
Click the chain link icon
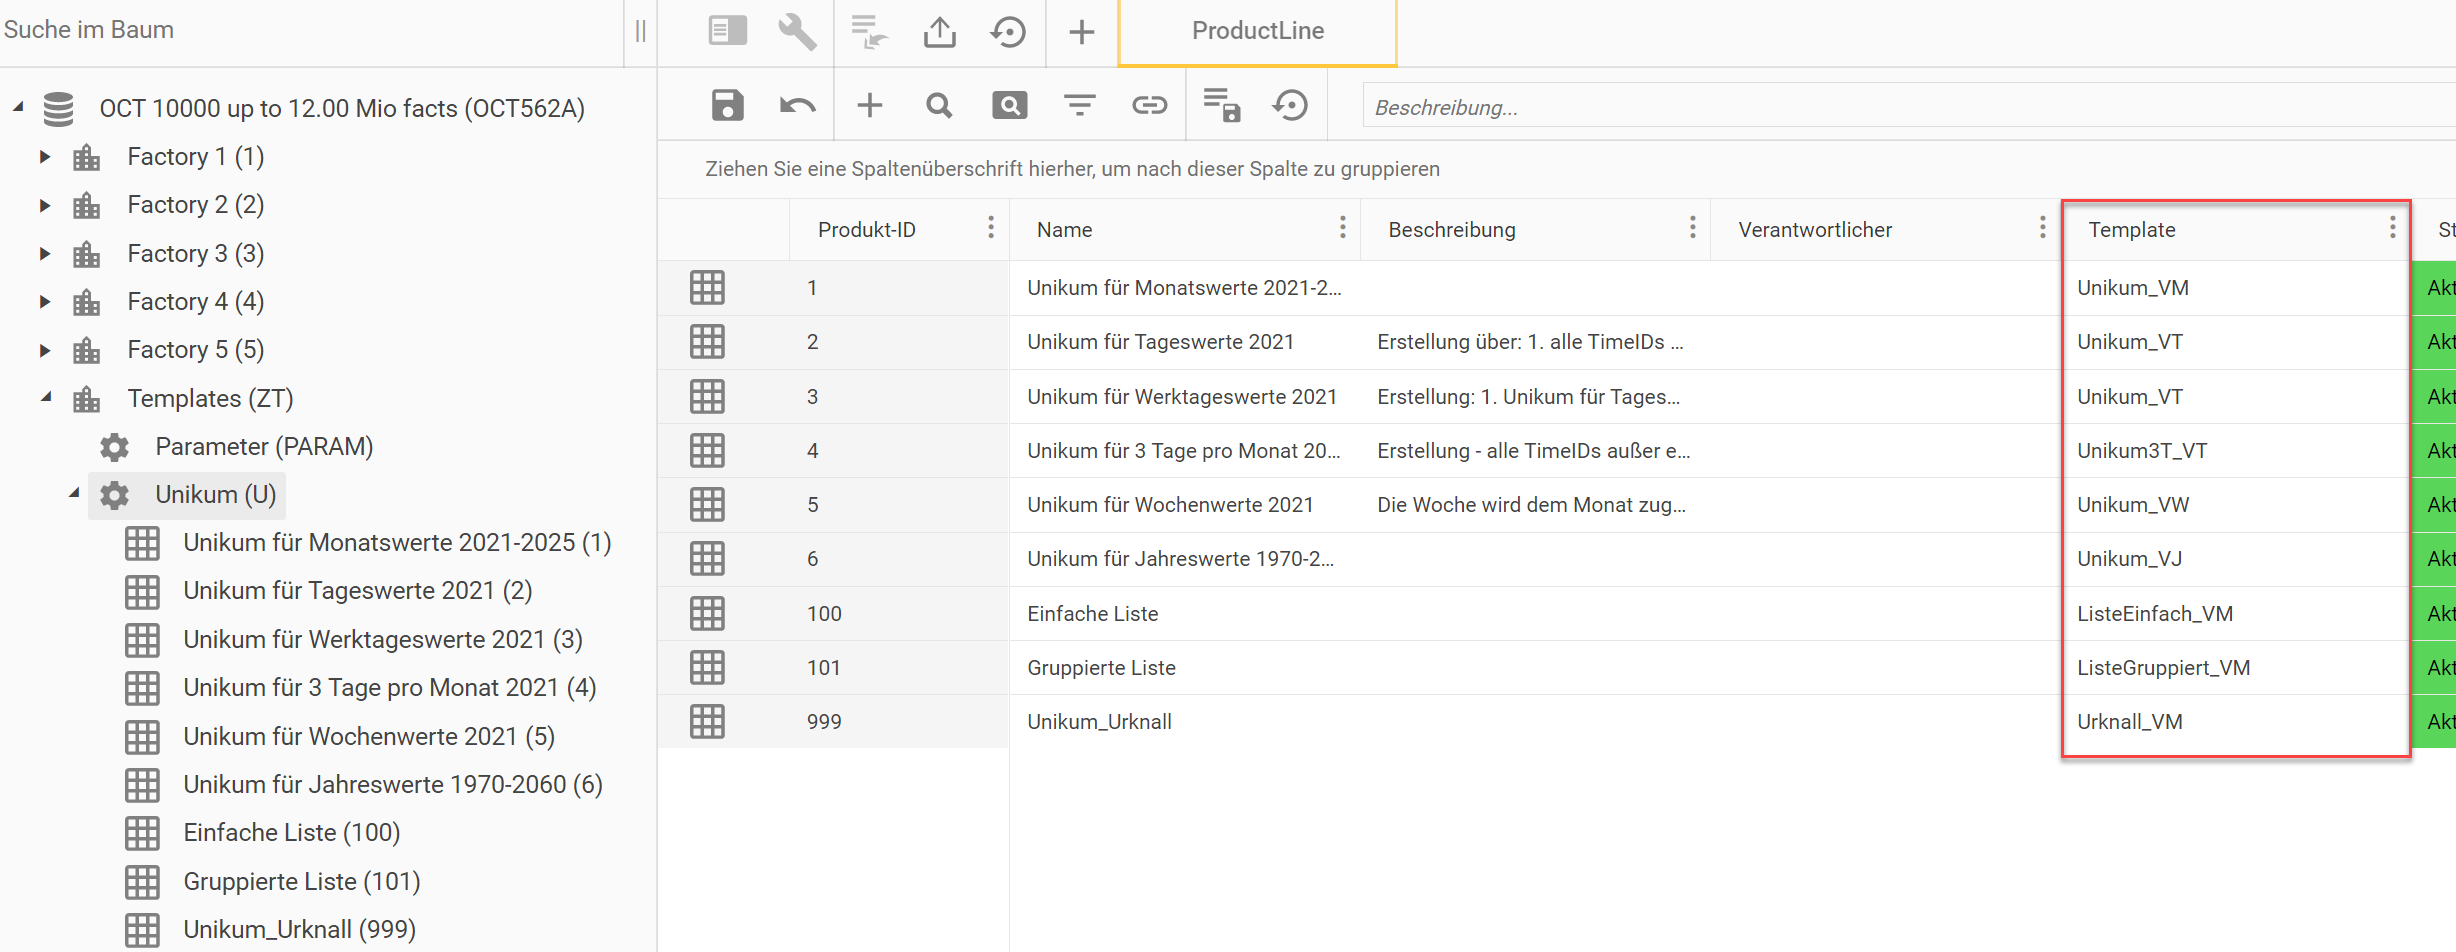click(1149, 105)
